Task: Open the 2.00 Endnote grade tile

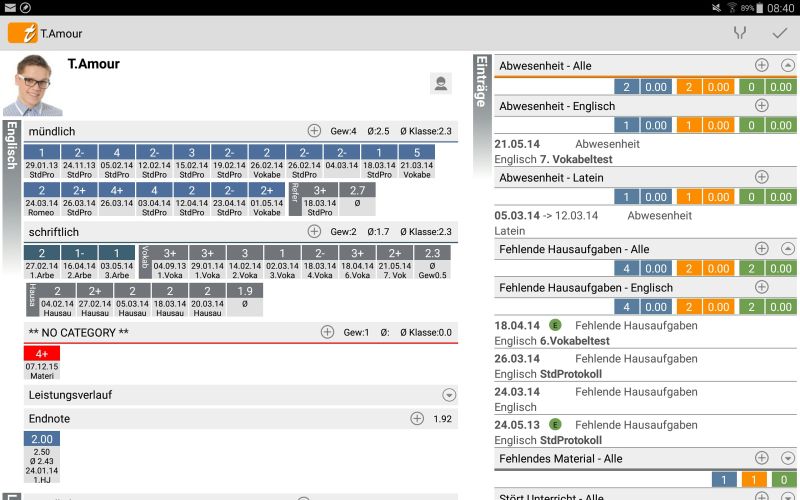Action: point(42,456)
